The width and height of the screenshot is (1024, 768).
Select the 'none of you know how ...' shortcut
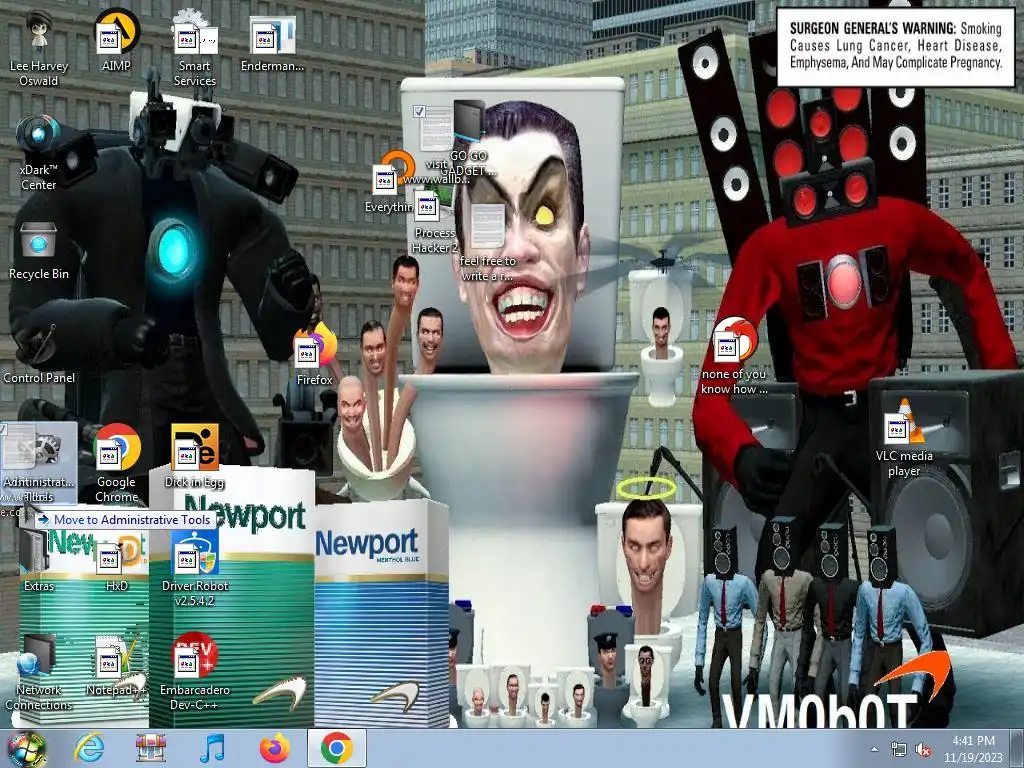pyautogui.click(x=734, y=357)
